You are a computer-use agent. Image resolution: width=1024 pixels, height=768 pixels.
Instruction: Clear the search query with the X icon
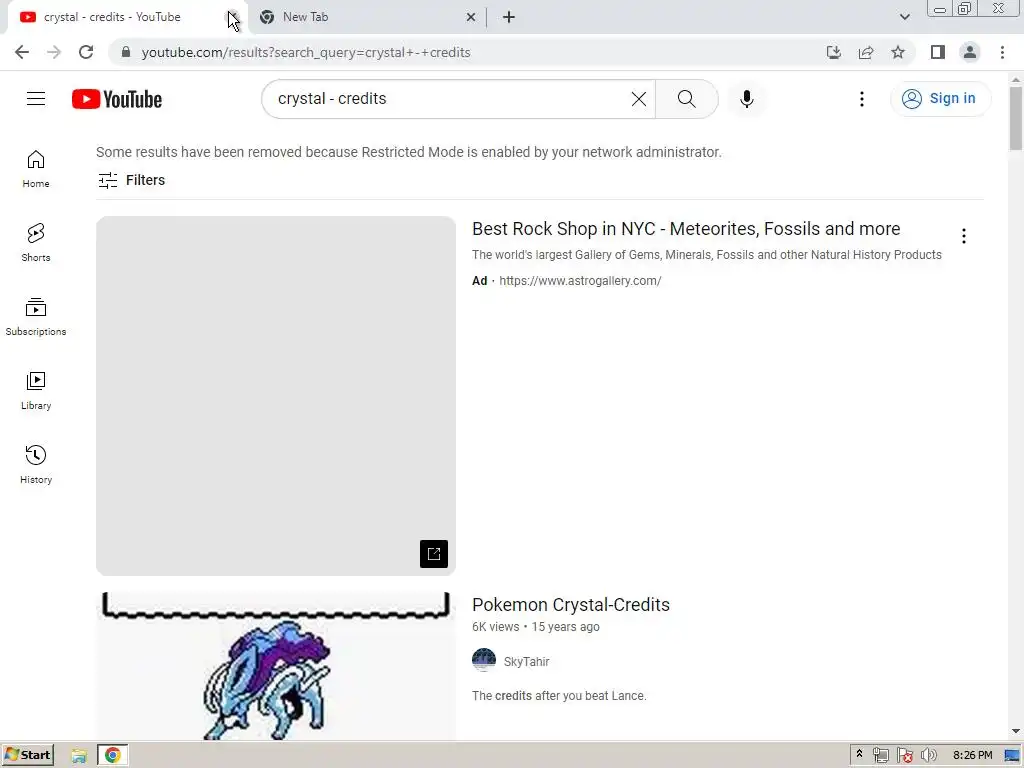click(x=639, y=99)
